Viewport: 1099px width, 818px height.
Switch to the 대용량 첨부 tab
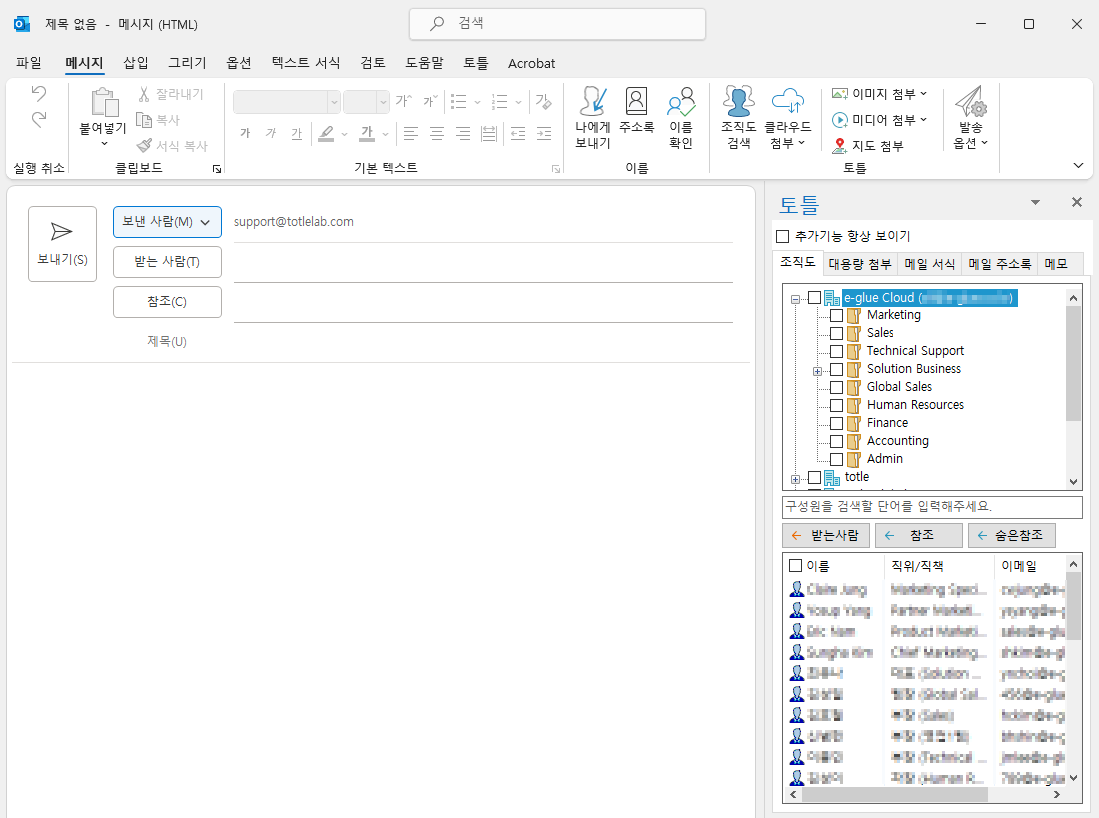point(860,264)
